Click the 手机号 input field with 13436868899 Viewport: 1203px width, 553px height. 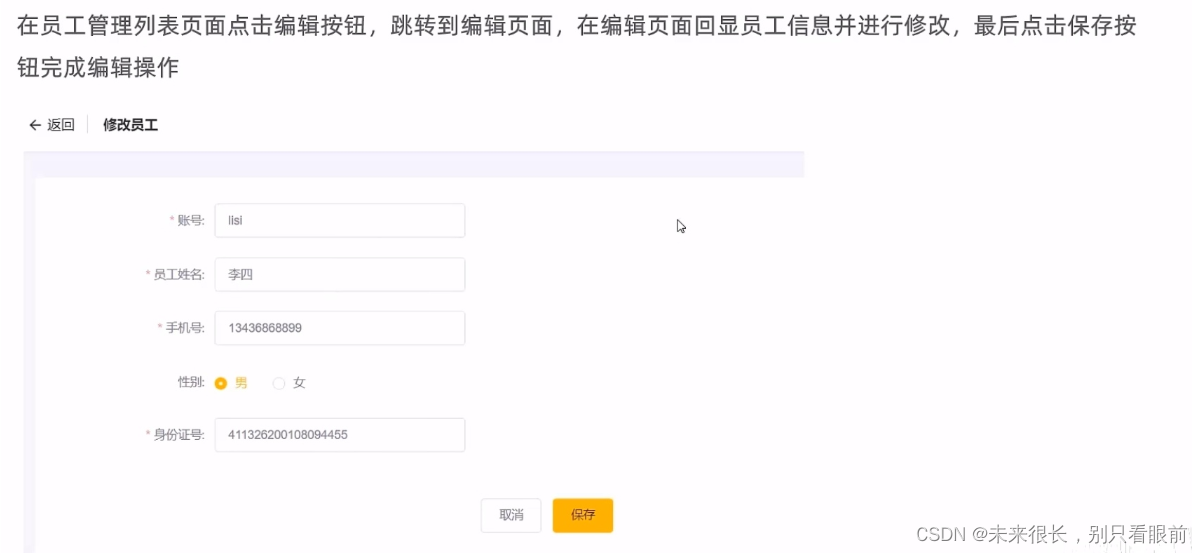[340, 328]
